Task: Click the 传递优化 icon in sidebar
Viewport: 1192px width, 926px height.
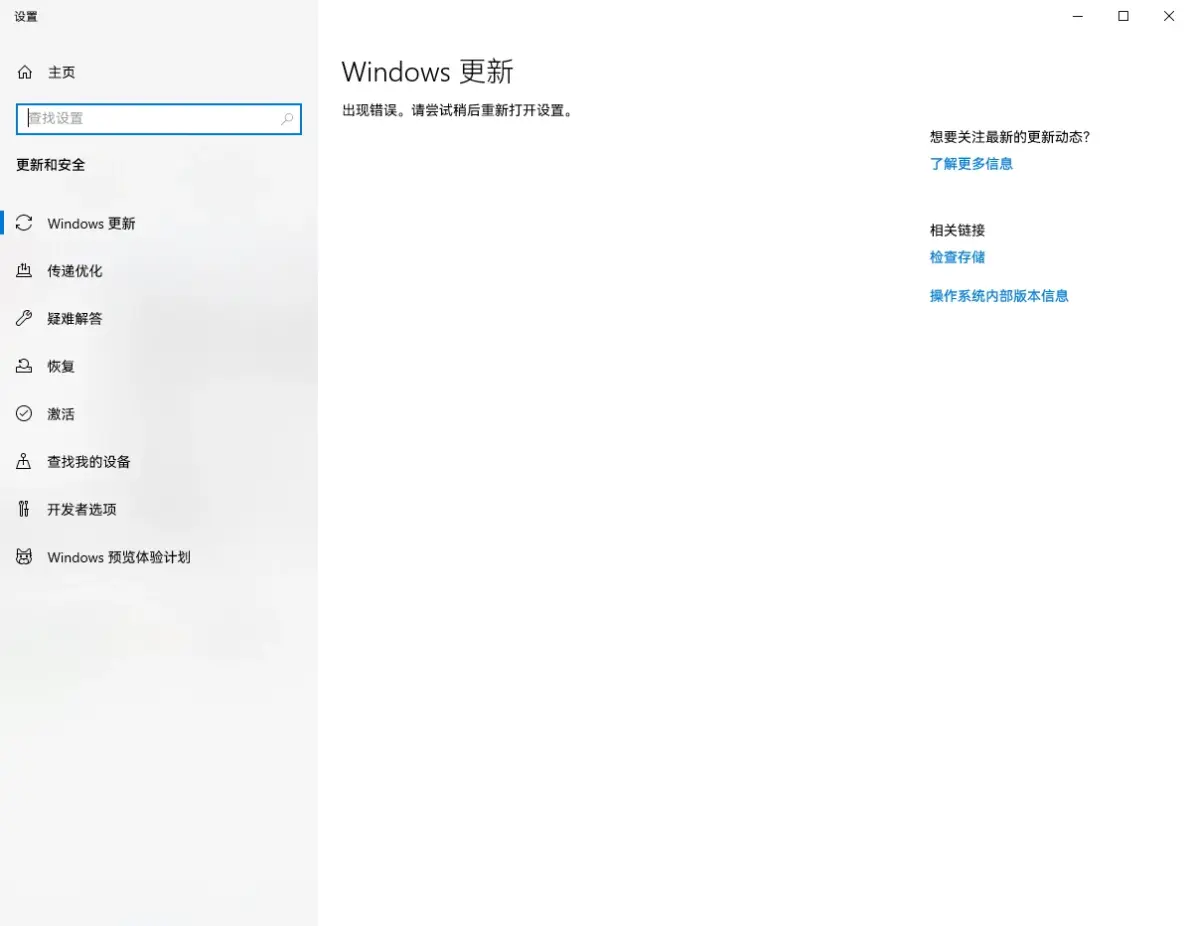Action: click(25, 271)
